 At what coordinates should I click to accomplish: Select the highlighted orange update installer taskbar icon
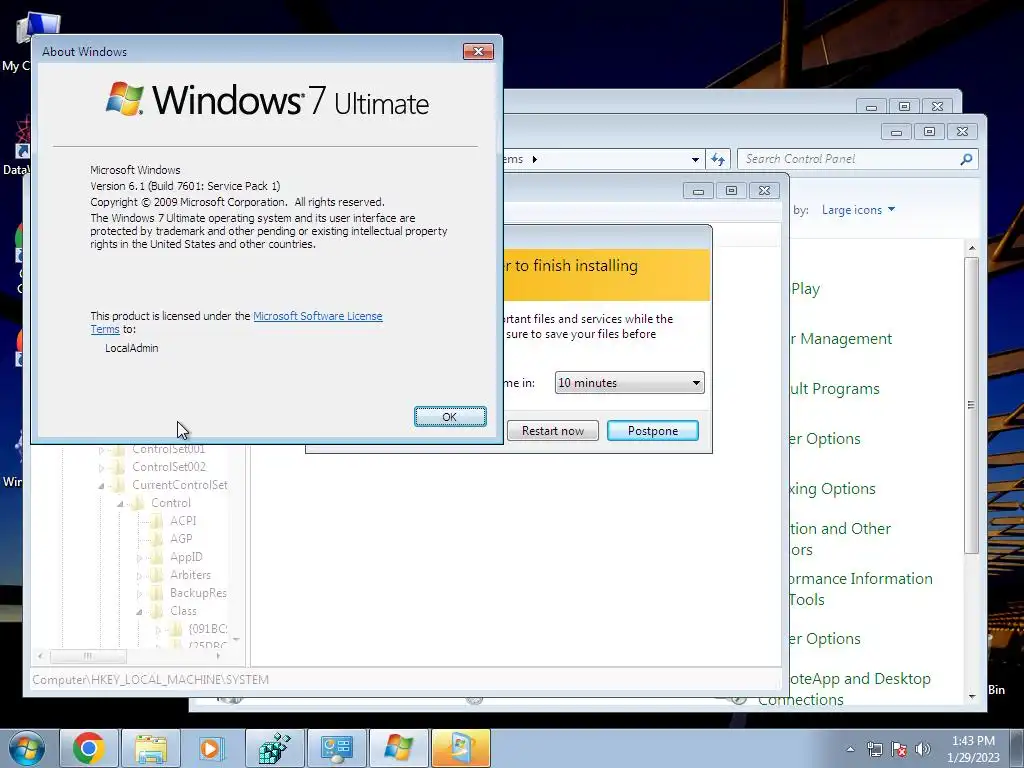(460, 748)
